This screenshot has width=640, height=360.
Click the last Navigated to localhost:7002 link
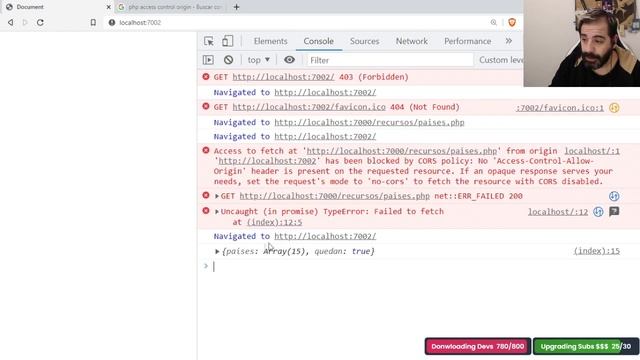click(x=325, y=236)
